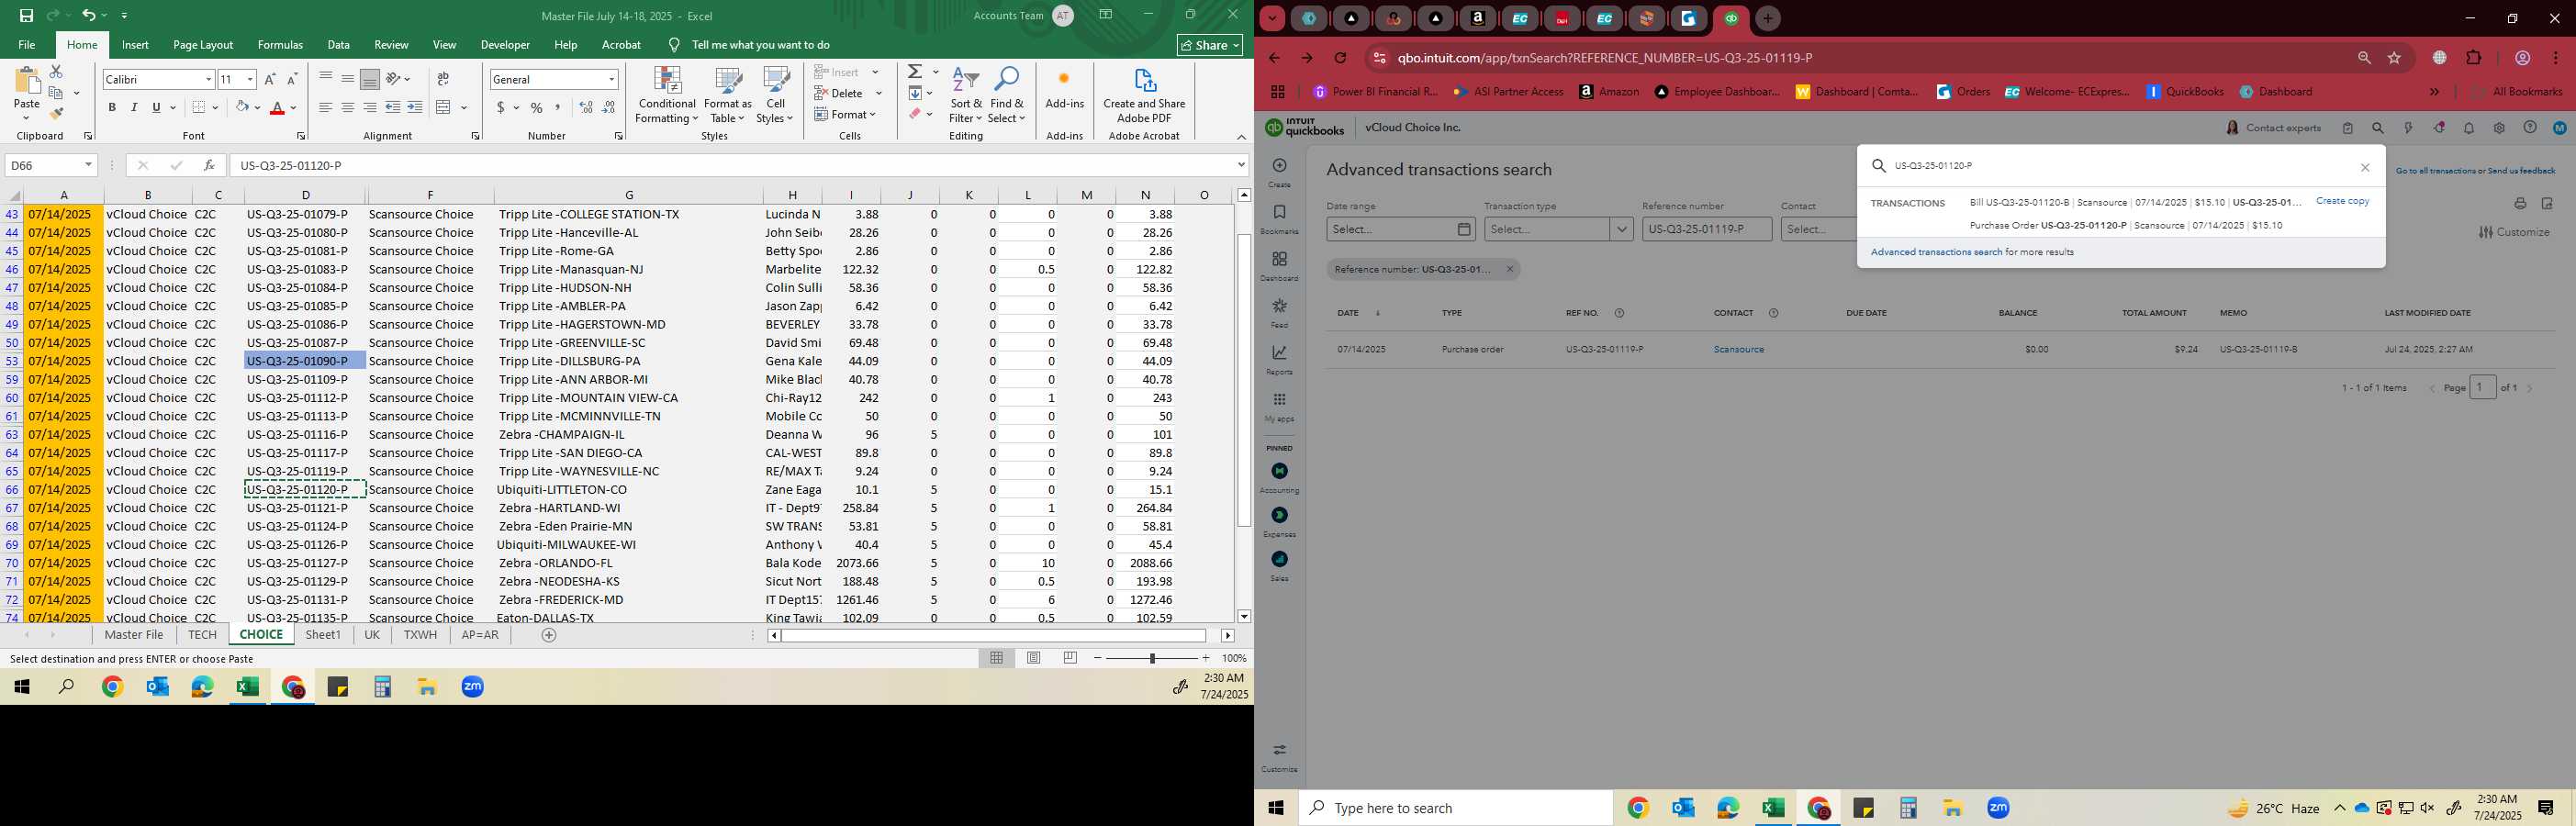Click Create copy link in search results
2576x826 pixels.
point(2342,201)
